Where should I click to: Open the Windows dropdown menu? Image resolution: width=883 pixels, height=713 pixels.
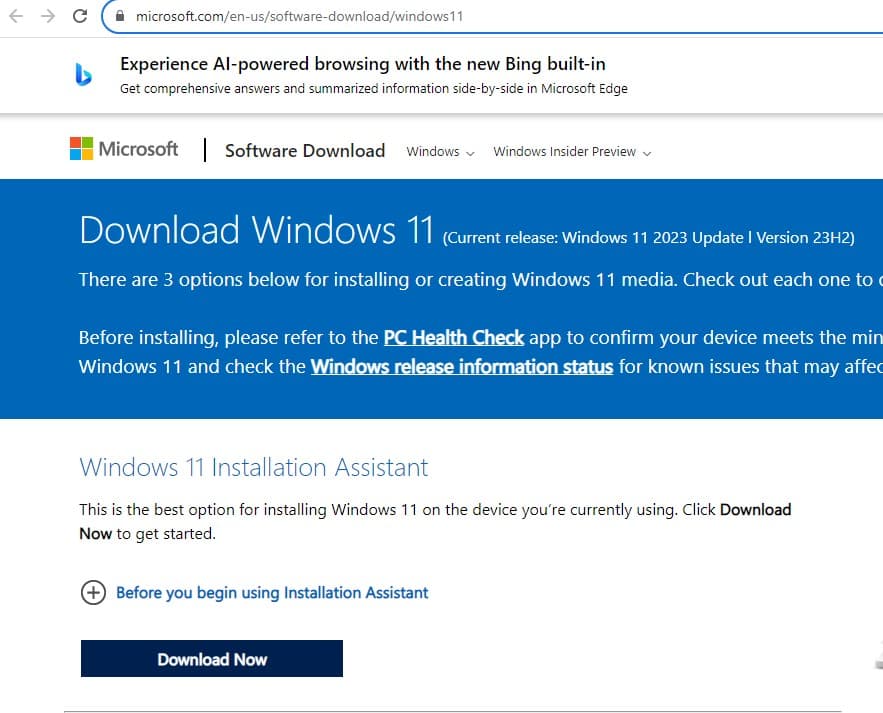pos(440,152)
